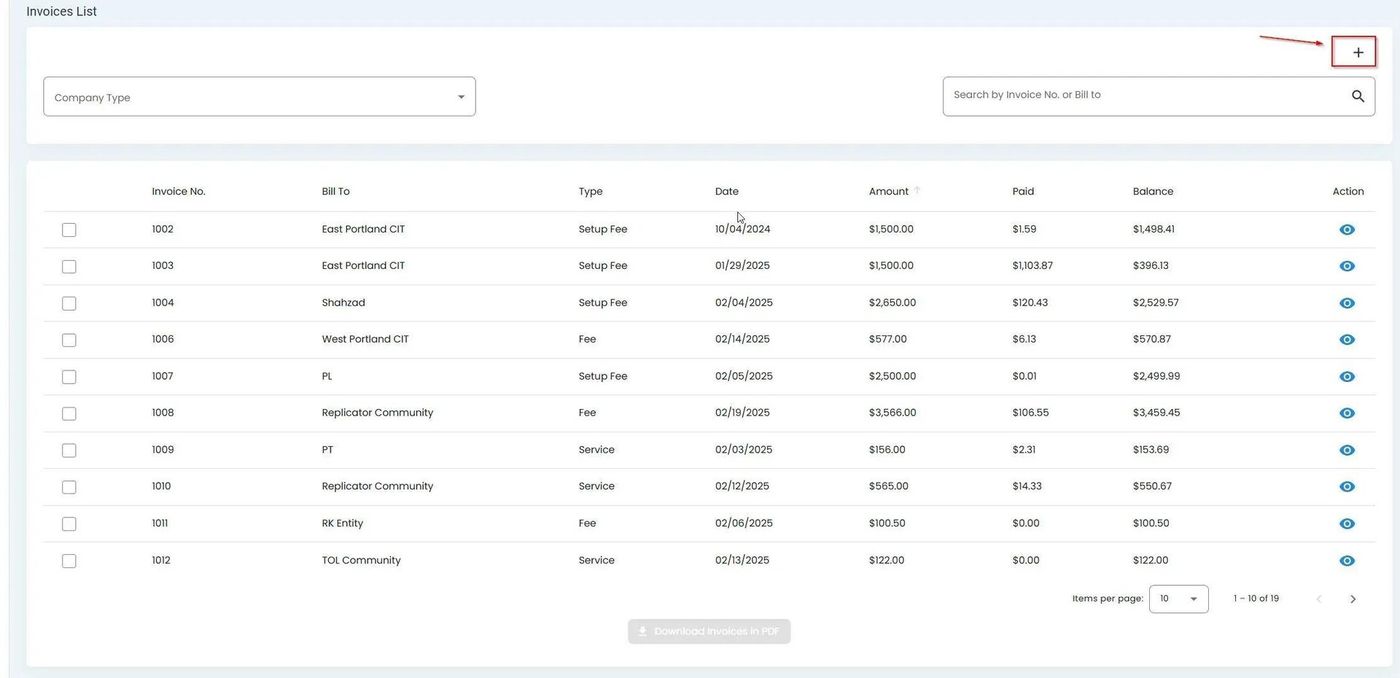Click the Balance column header
The height and width of the screenshot is (678, 1400).
pyautogui.click(x=1152, y=191)
